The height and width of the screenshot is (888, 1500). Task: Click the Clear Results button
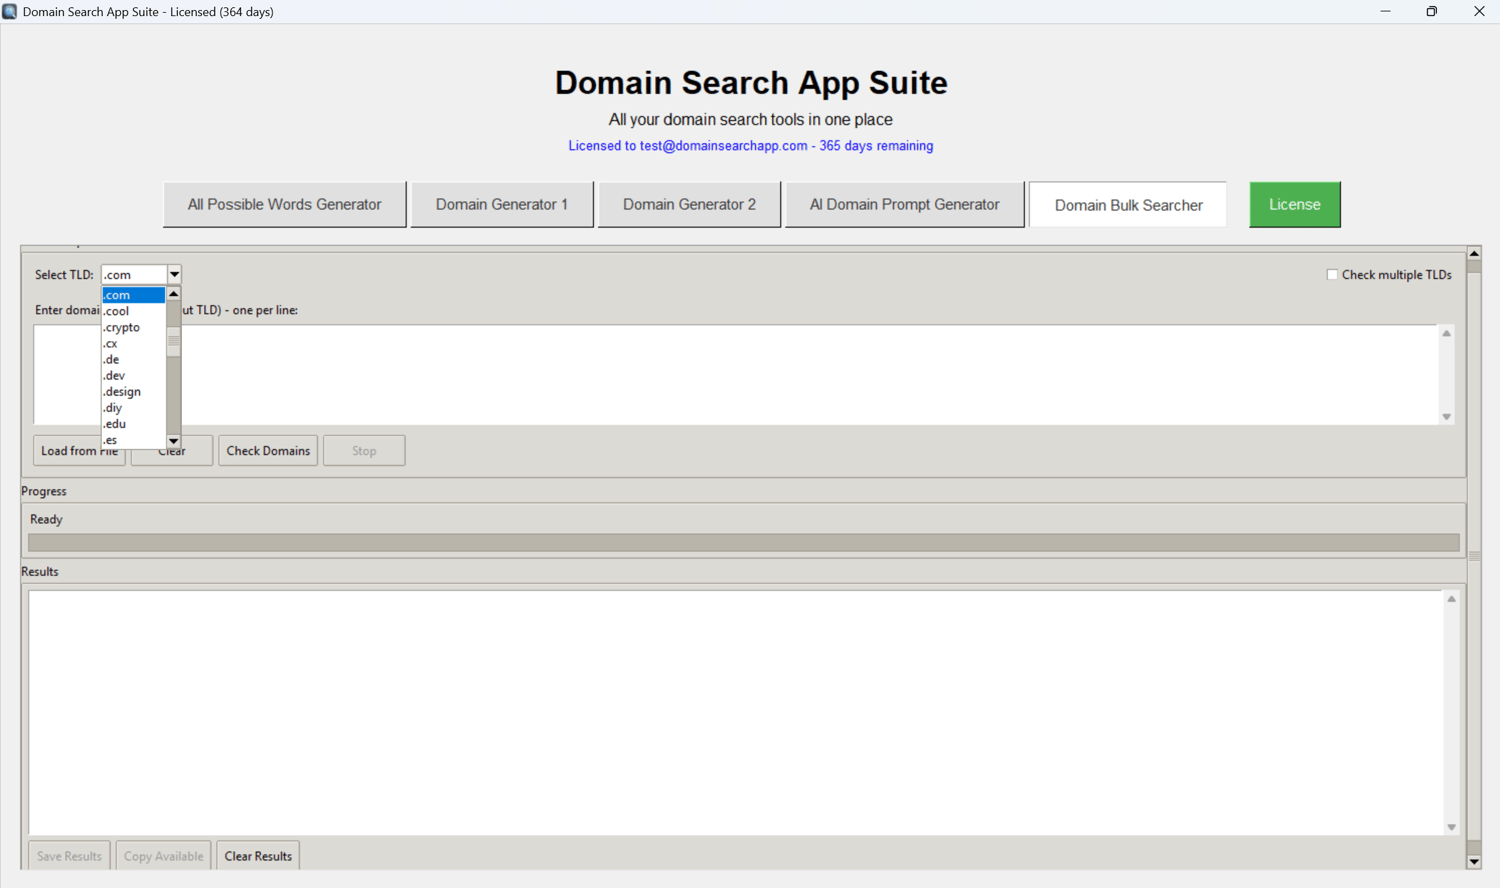258,856
